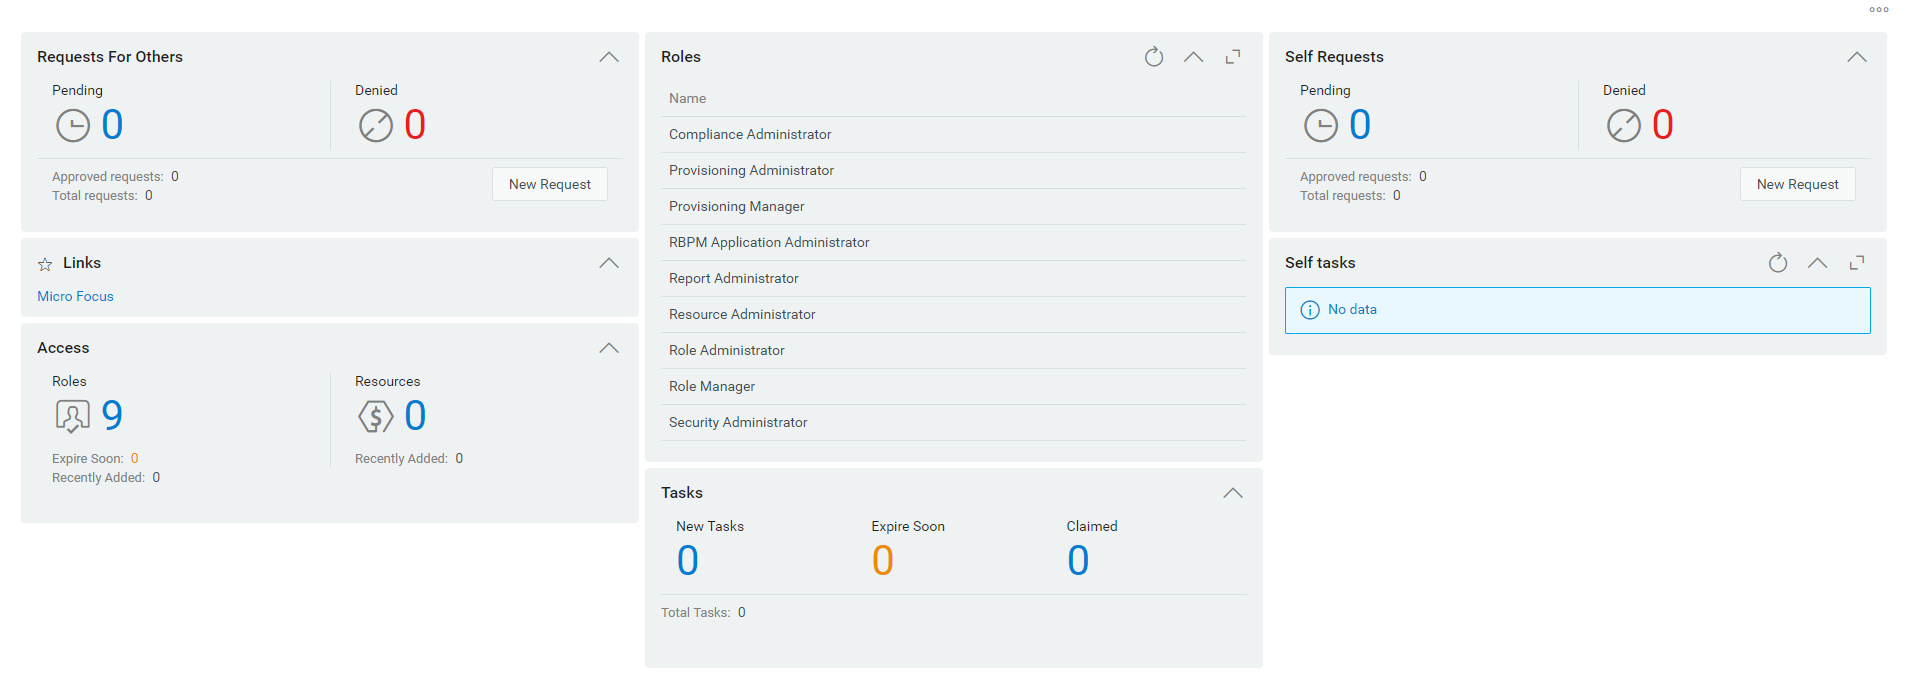The height and width of the screenshot is (676, 1912).
Task: Select the Report Administrator role
Action: [953, 279]
